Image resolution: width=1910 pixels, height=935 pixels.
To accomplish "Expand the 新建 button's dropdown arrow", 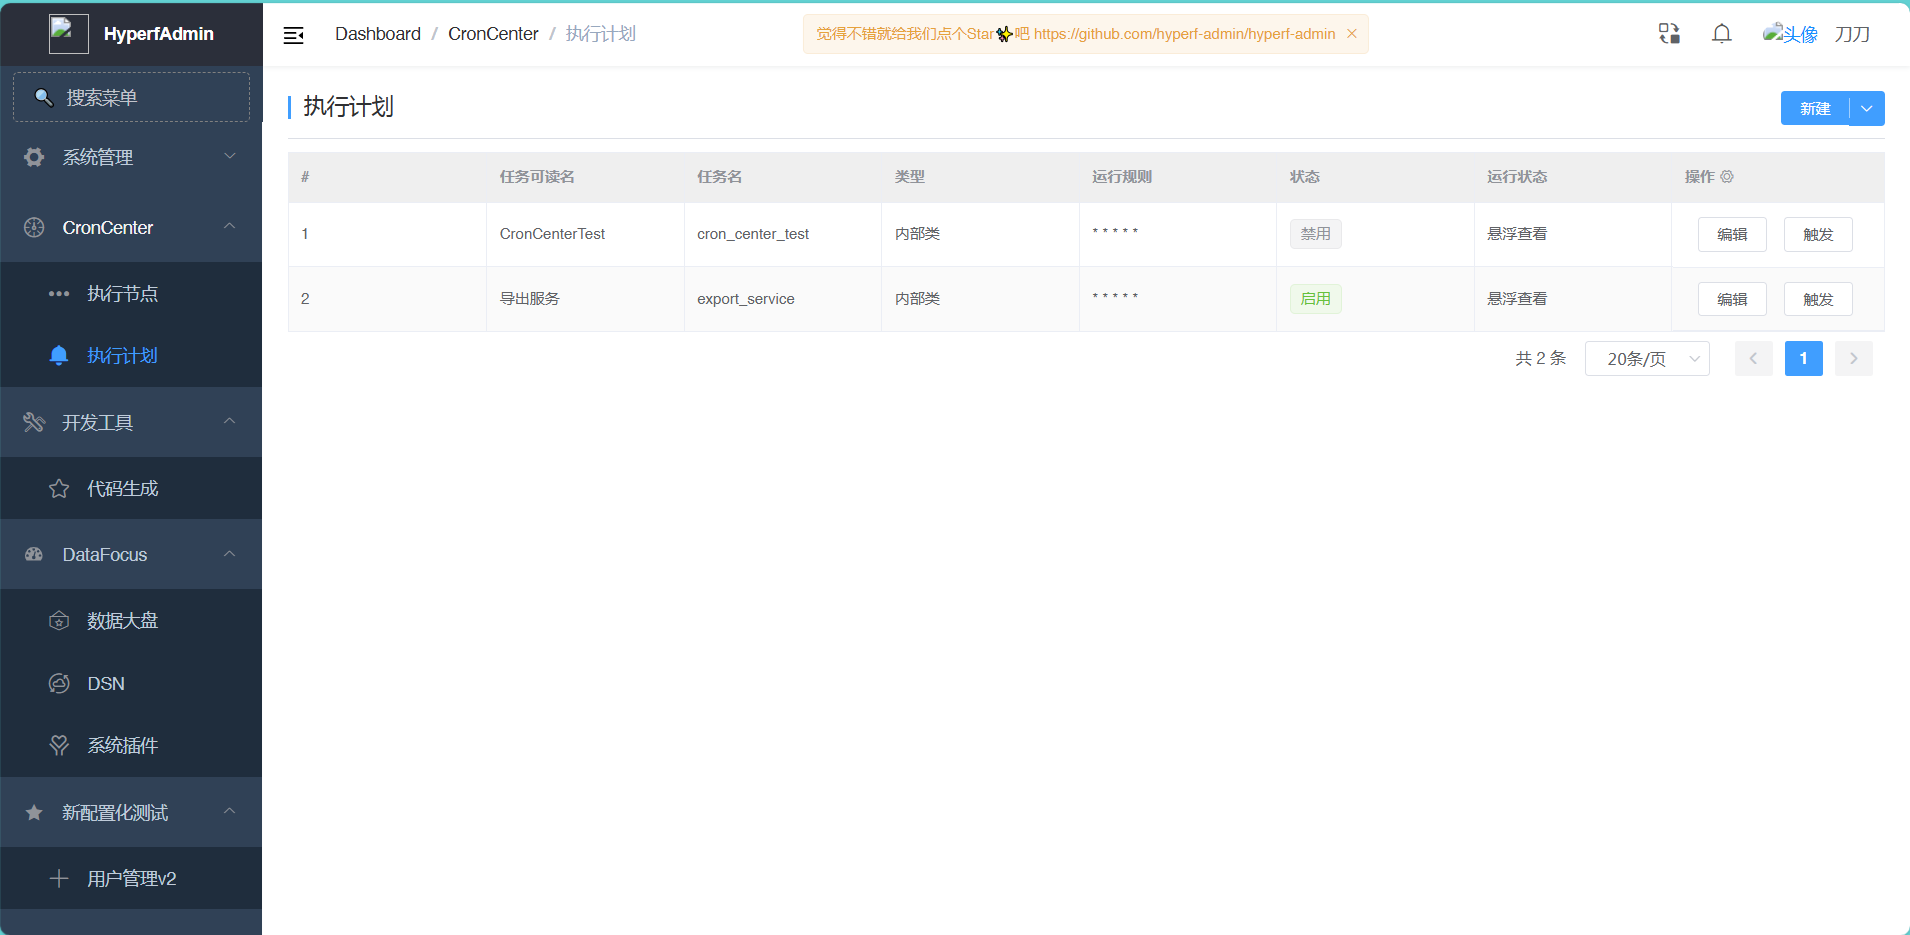I will [x=1866, y=108].
